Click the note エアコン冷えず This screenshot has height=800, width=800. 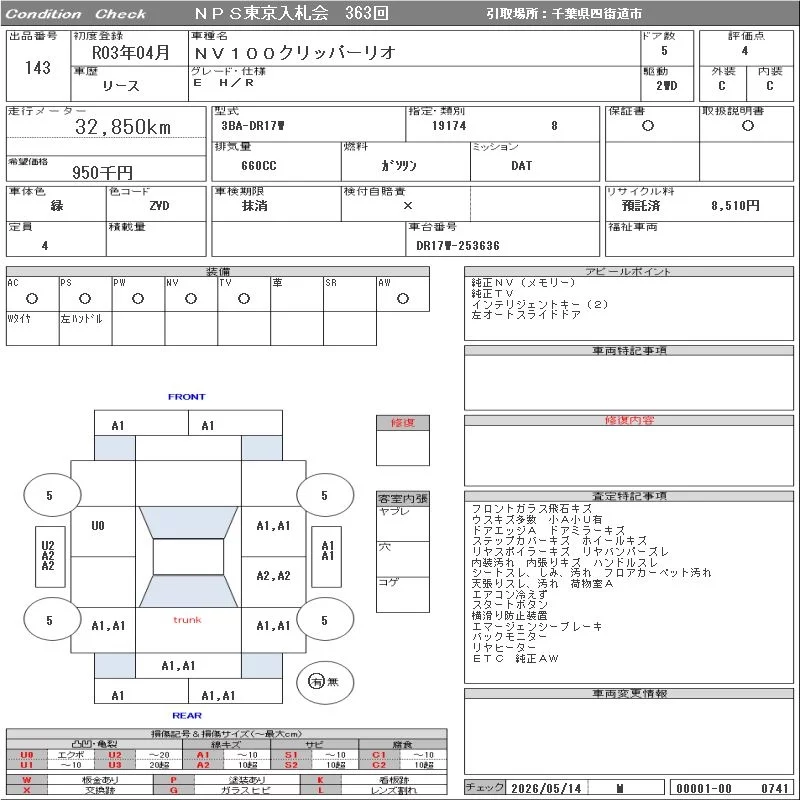tap(510, 594)
